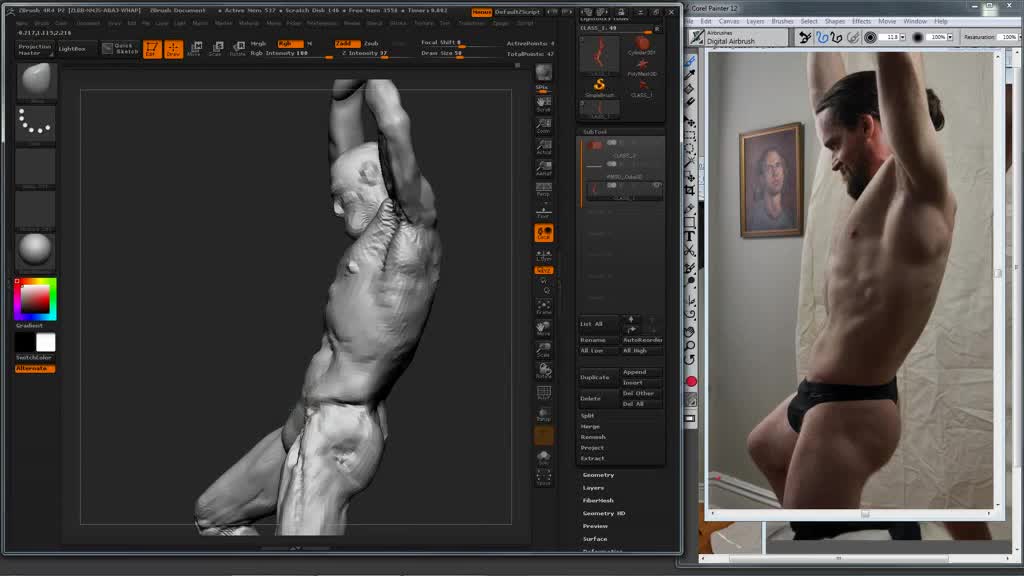Open Window menu in Corel Painter
This screenshot has width=1024, height=576.
pyautogui.click(x=914, y=22)
